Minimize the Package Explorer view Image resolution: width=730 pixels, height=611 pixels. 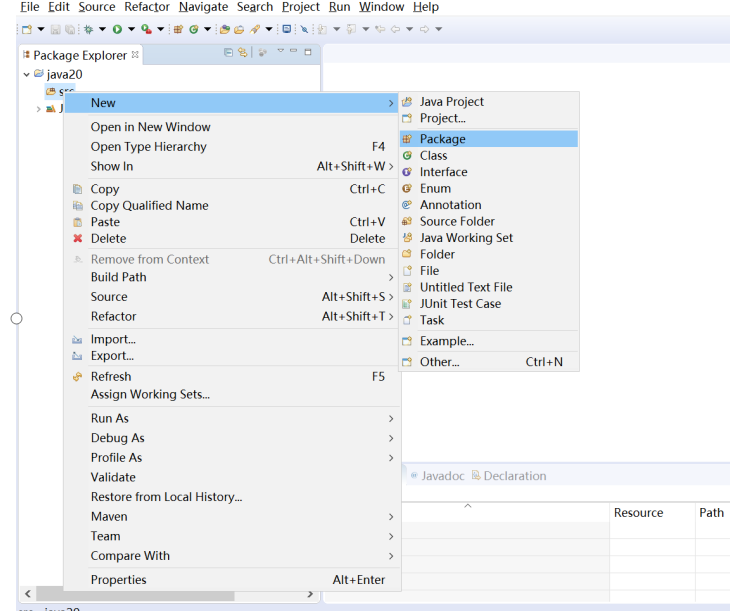coord(293,50)
